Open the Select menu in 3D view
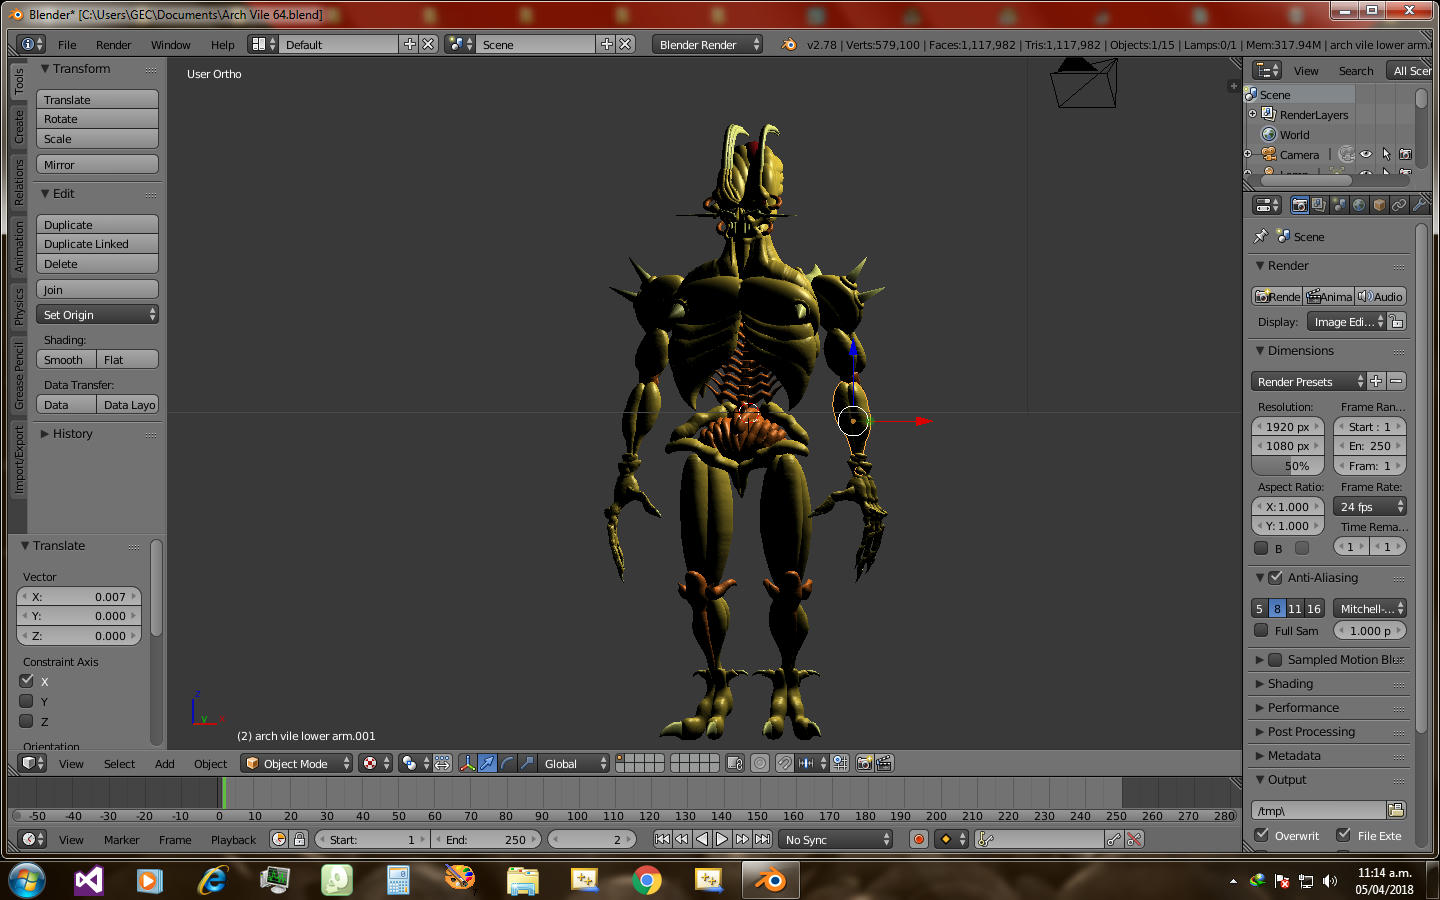The image size is (1440, 900). pyautogui.click(x=119, y=763)
